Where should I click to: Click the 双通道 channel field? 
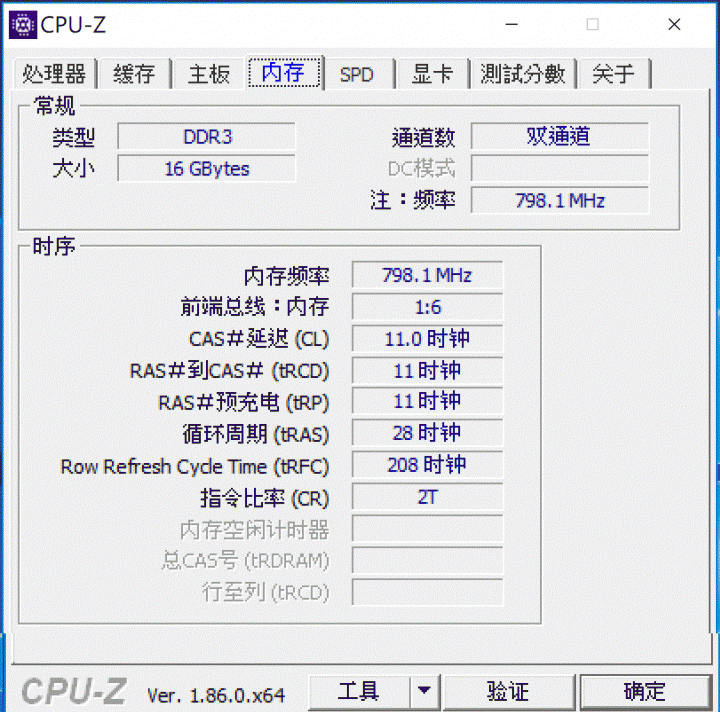pos(560,136)
